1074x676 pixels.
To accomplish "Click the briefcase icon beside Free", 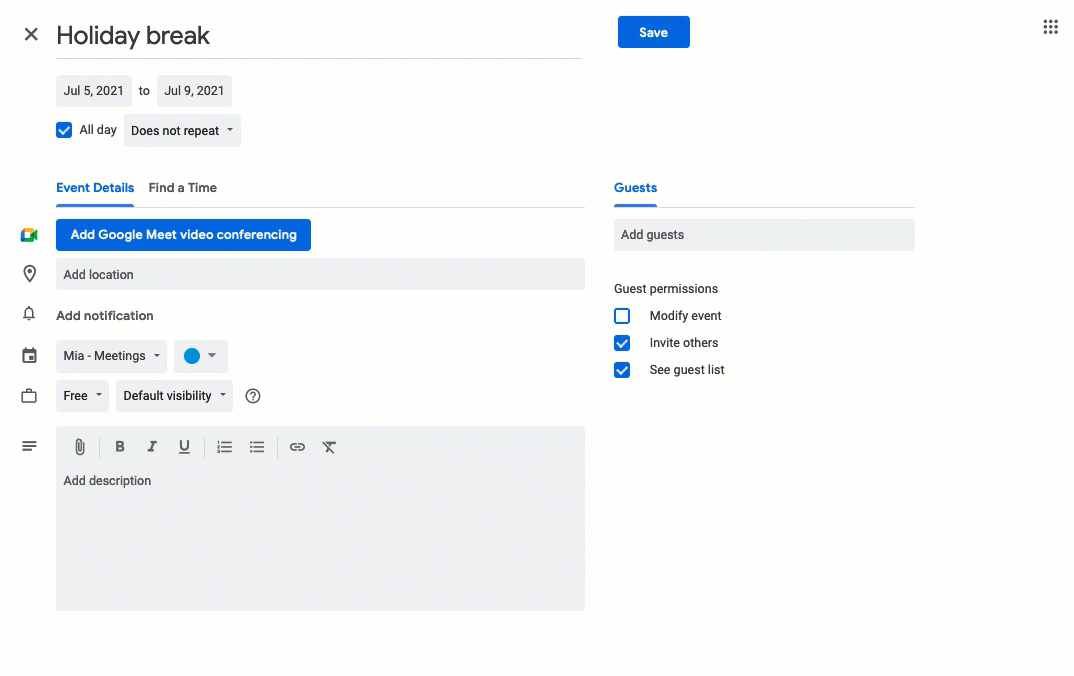I will point(29,396).
